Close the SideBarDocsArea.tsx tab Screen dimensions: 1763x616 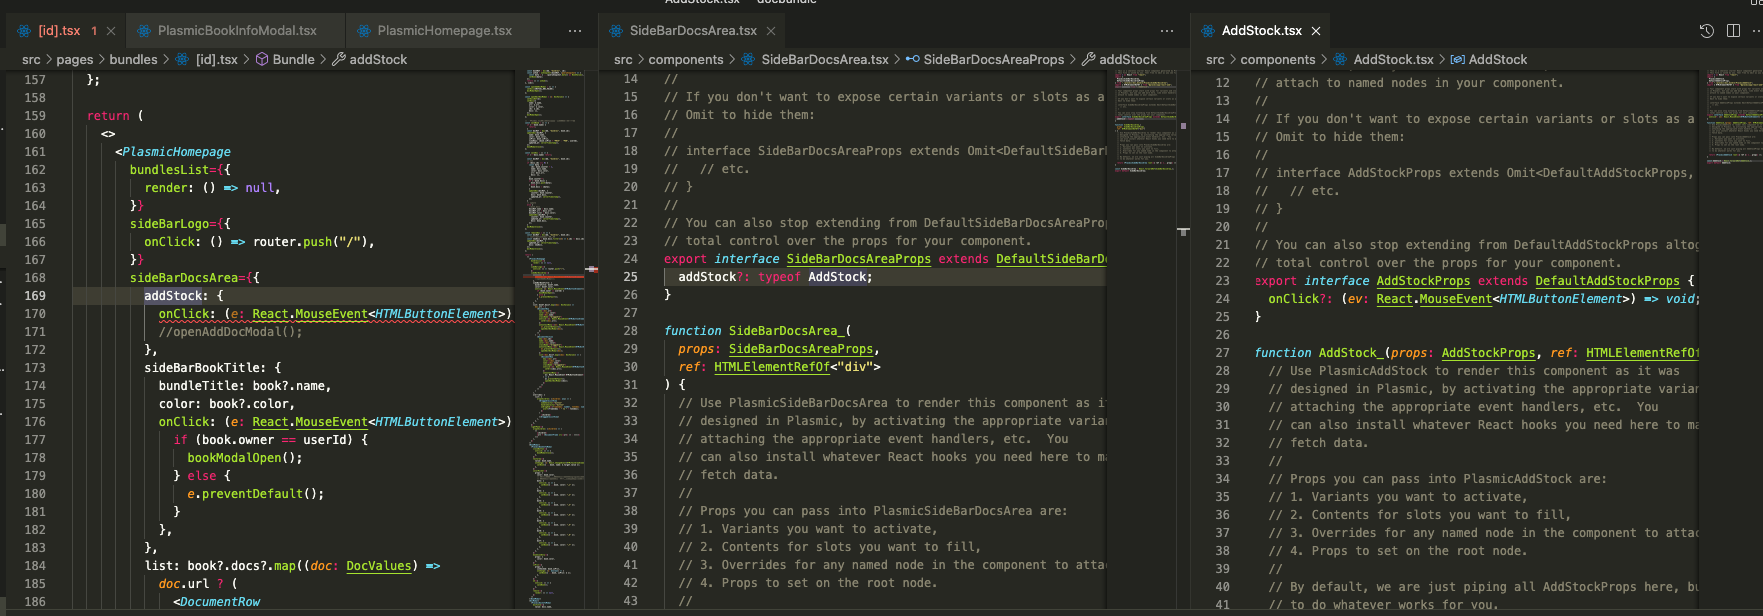pyautogui.click(x=771, y=31)
